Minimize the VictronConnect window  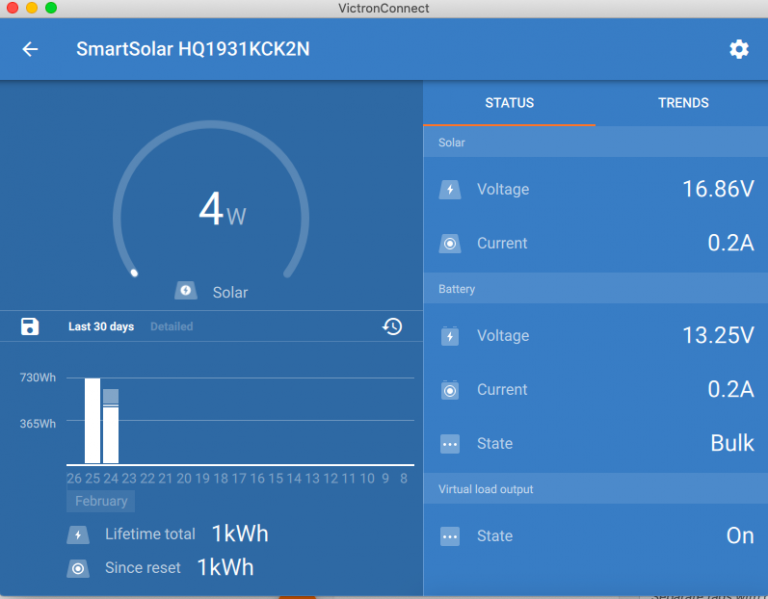(32, 7)
